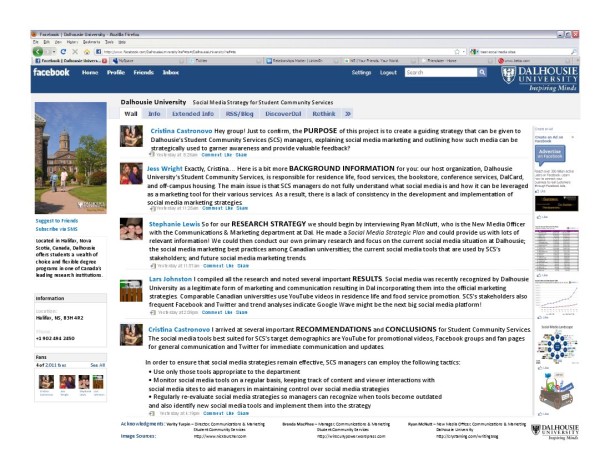This screenshot has height=471, width=610.
Task: Click the Dalhousie University crest logo in header
Action: click(539, 78)
